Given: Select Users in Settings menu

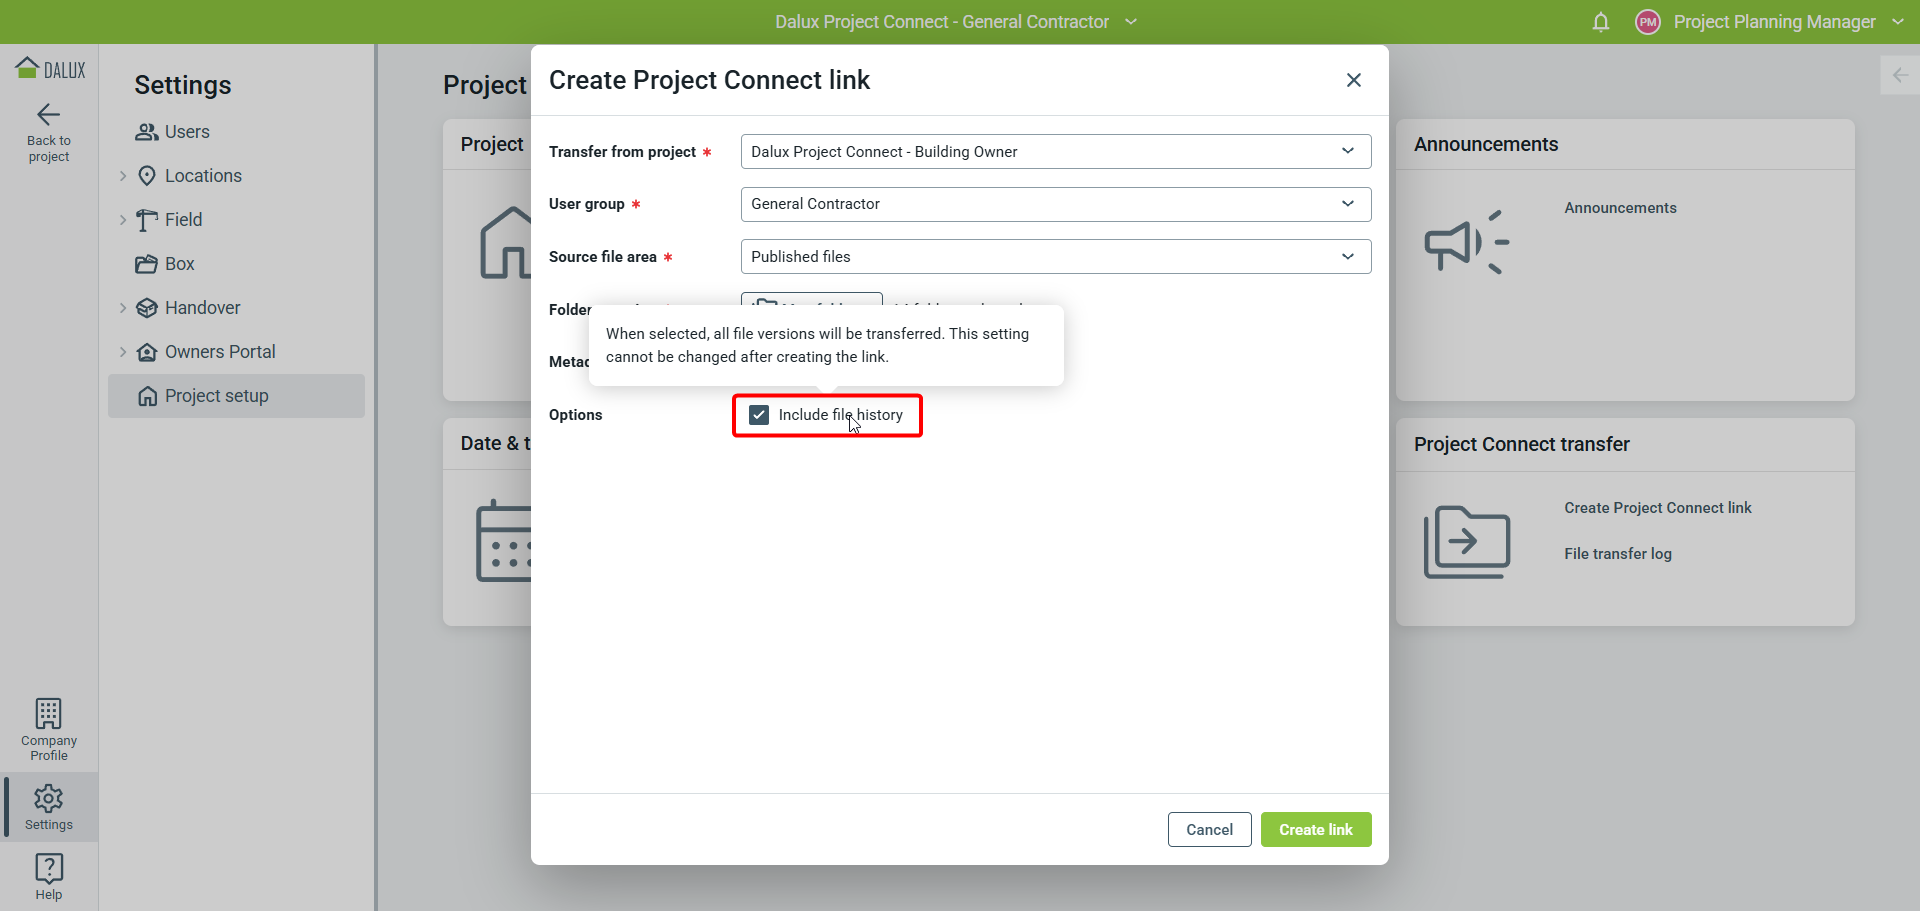Looking at the screenshot, I should point(187,132).
